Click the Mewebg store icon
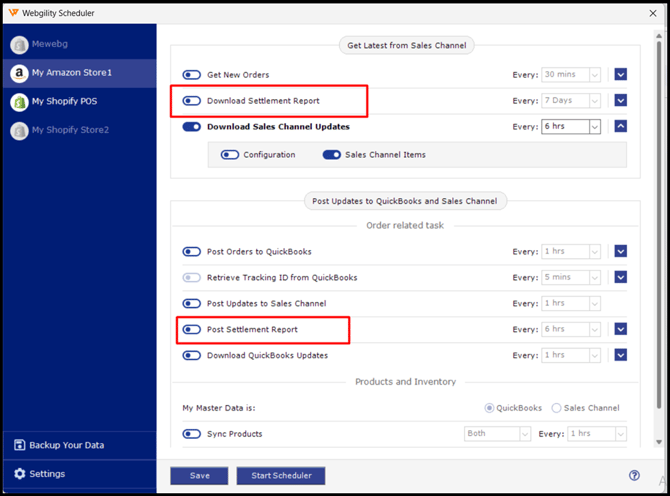The image size is (670, 496). 19,45
